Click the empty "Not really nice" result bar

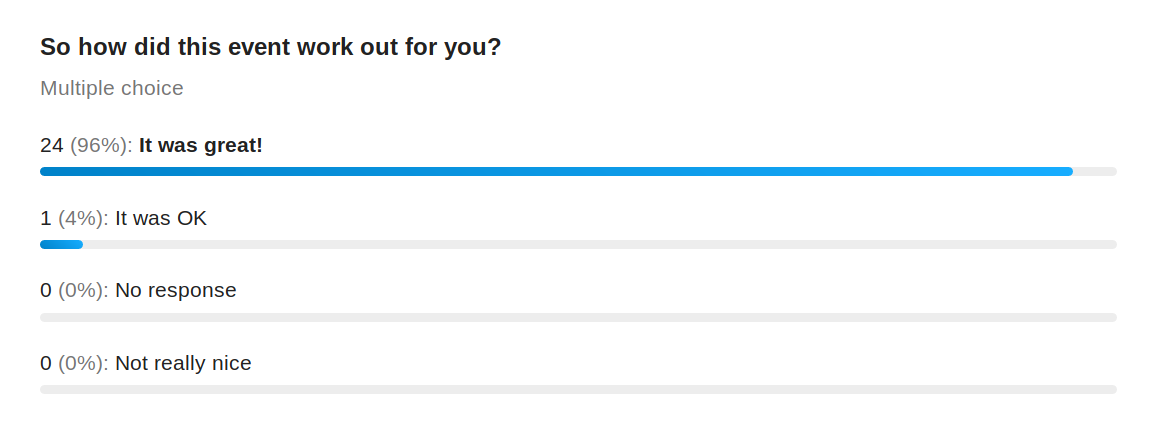click(578, 389)
